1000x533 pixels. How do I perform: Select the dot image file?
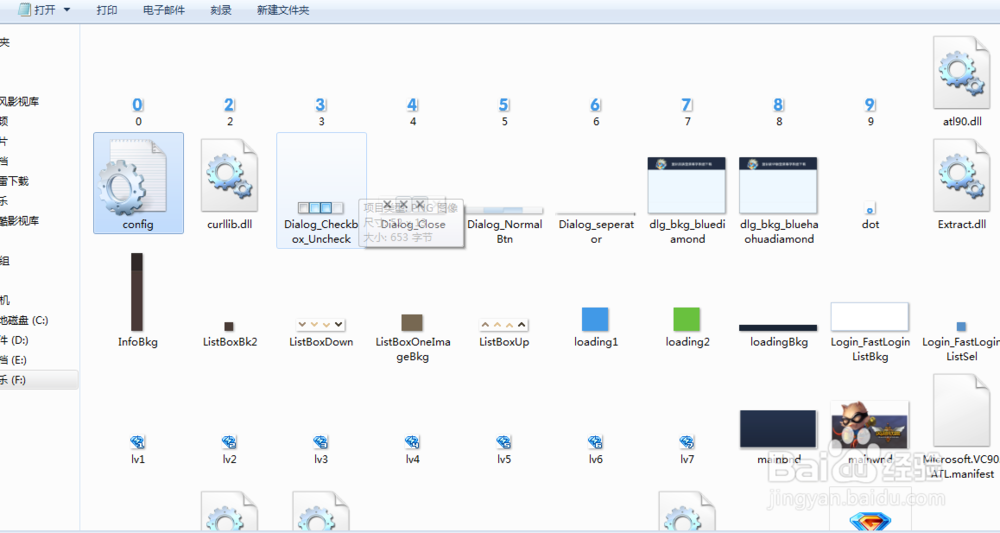click(x=870, y=208)
